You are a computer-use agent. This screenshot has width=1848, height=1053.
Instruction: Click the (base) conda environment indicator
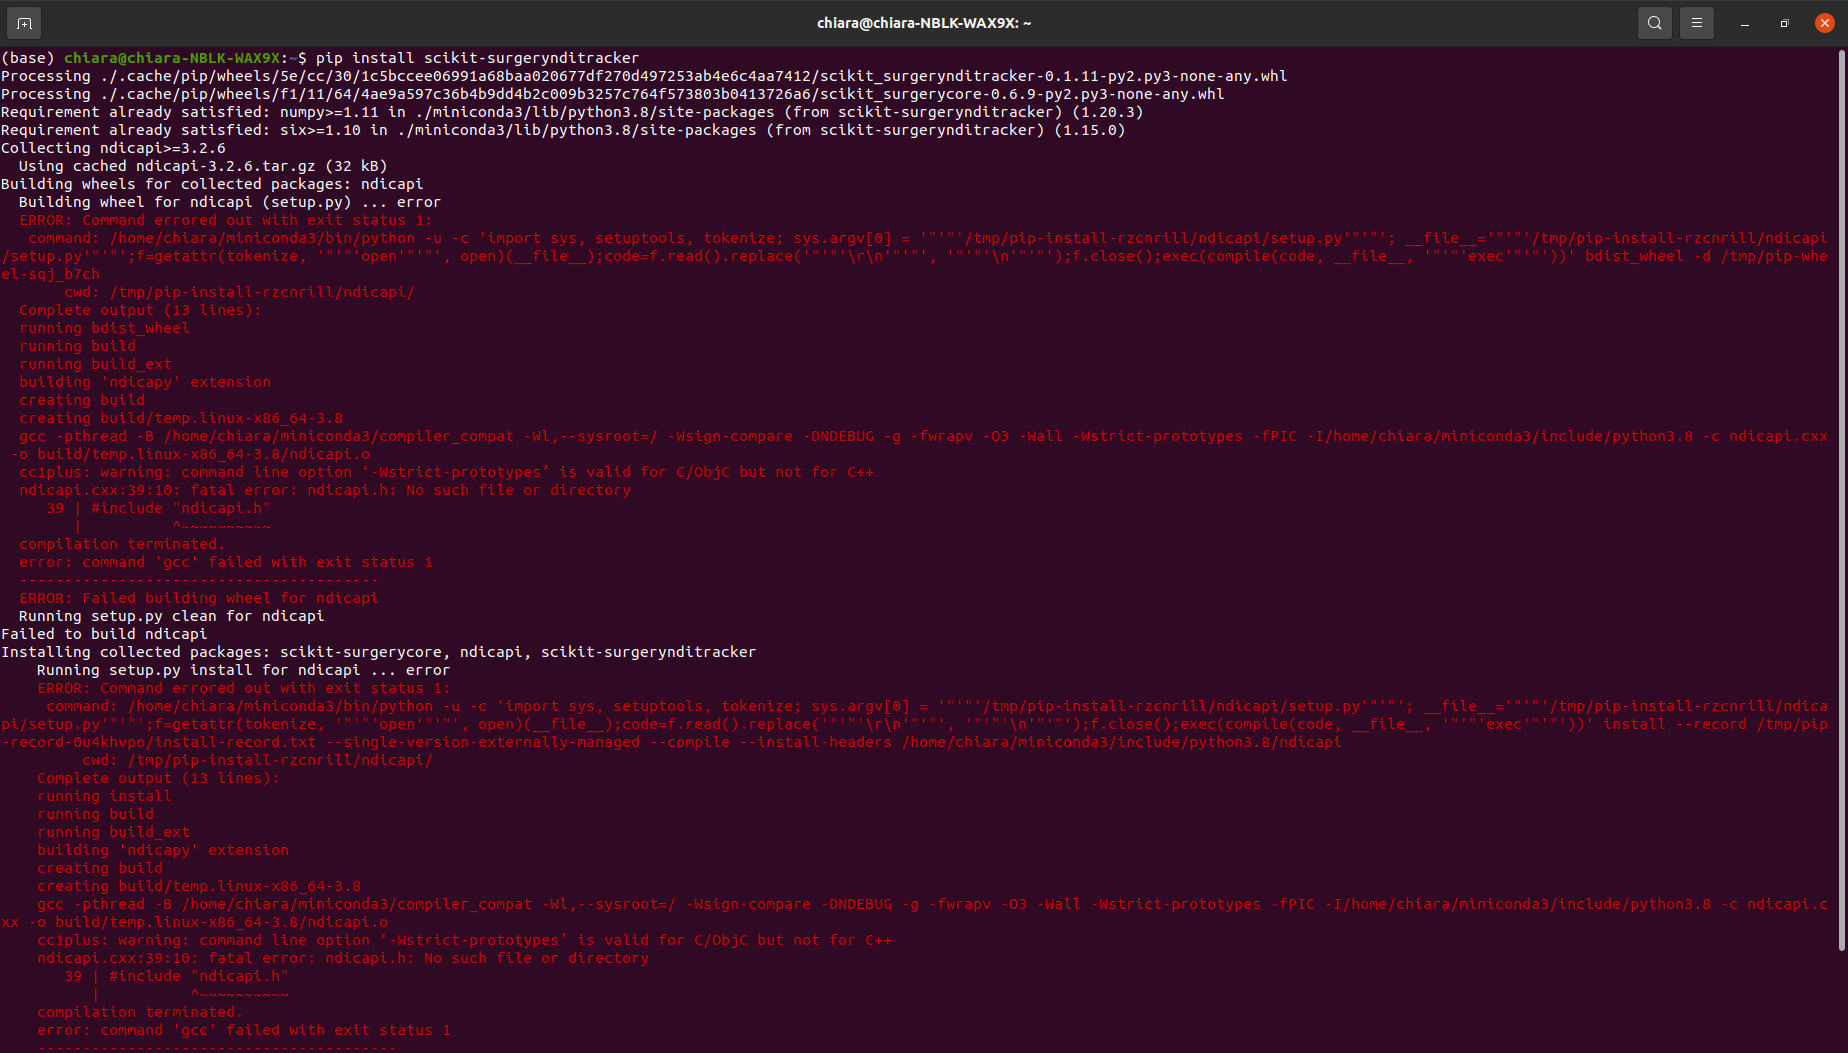click(x=30, y=57)
